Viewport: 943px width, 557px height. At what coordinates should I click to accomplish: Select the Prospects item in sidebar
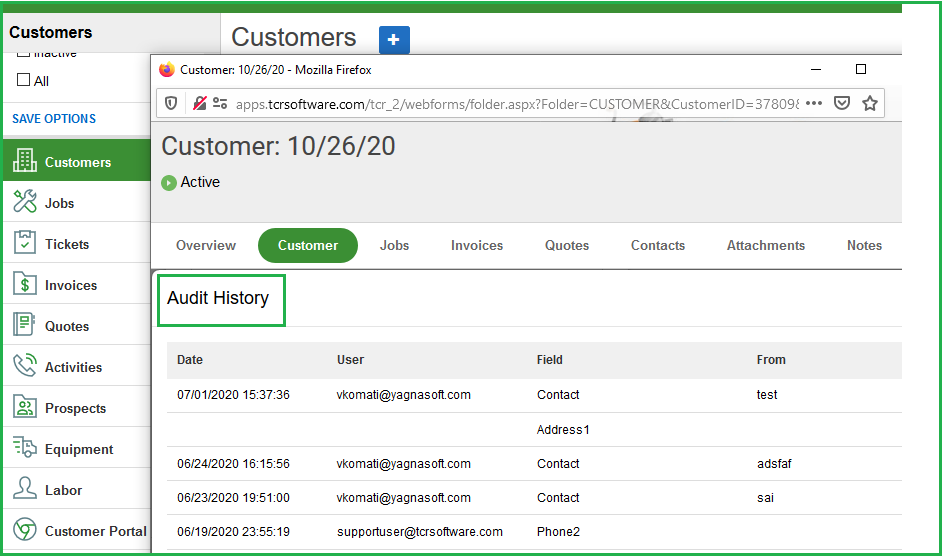click(75, 408)
